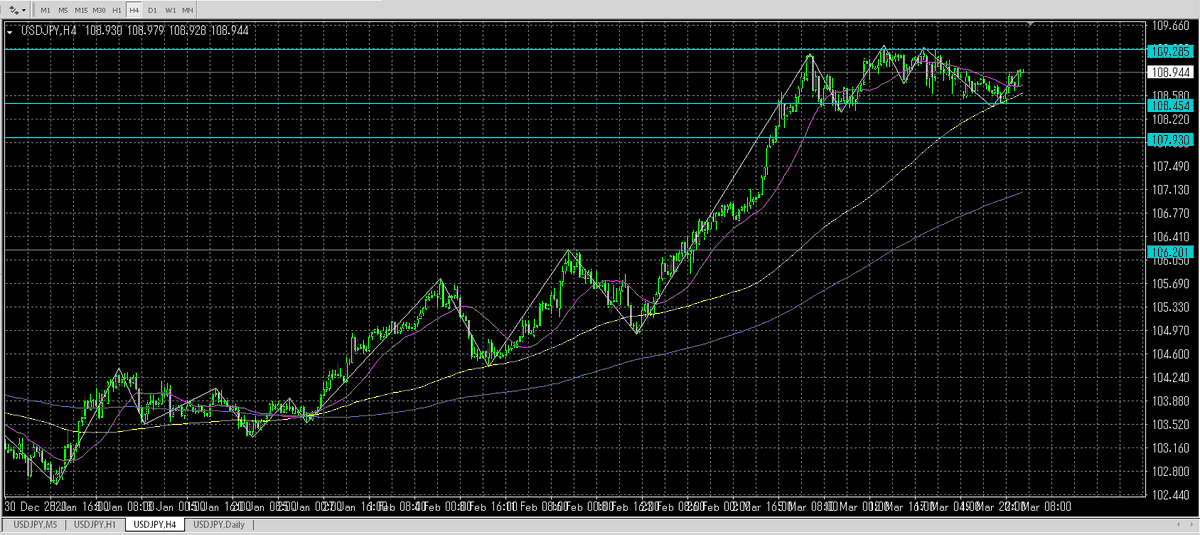Viewport: 1200px width, 535px height.
Task: Click the 108.220 price scale value
Action: pyautogui.click(x=1169, y=119)
